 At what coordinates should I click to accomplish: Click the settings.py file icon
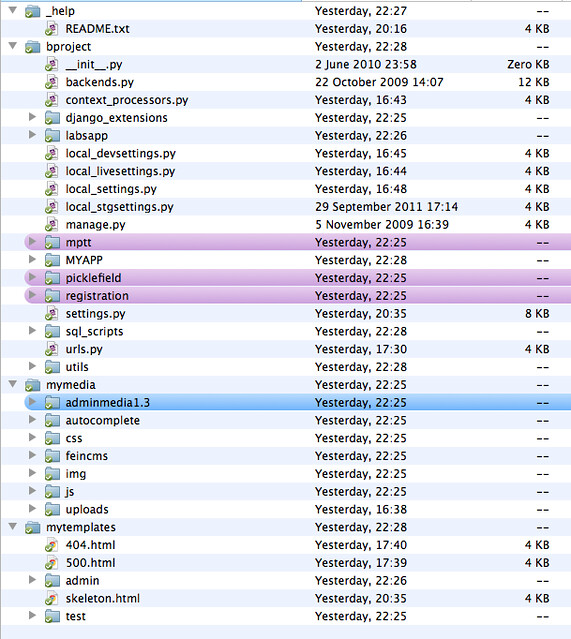(52, 313)
